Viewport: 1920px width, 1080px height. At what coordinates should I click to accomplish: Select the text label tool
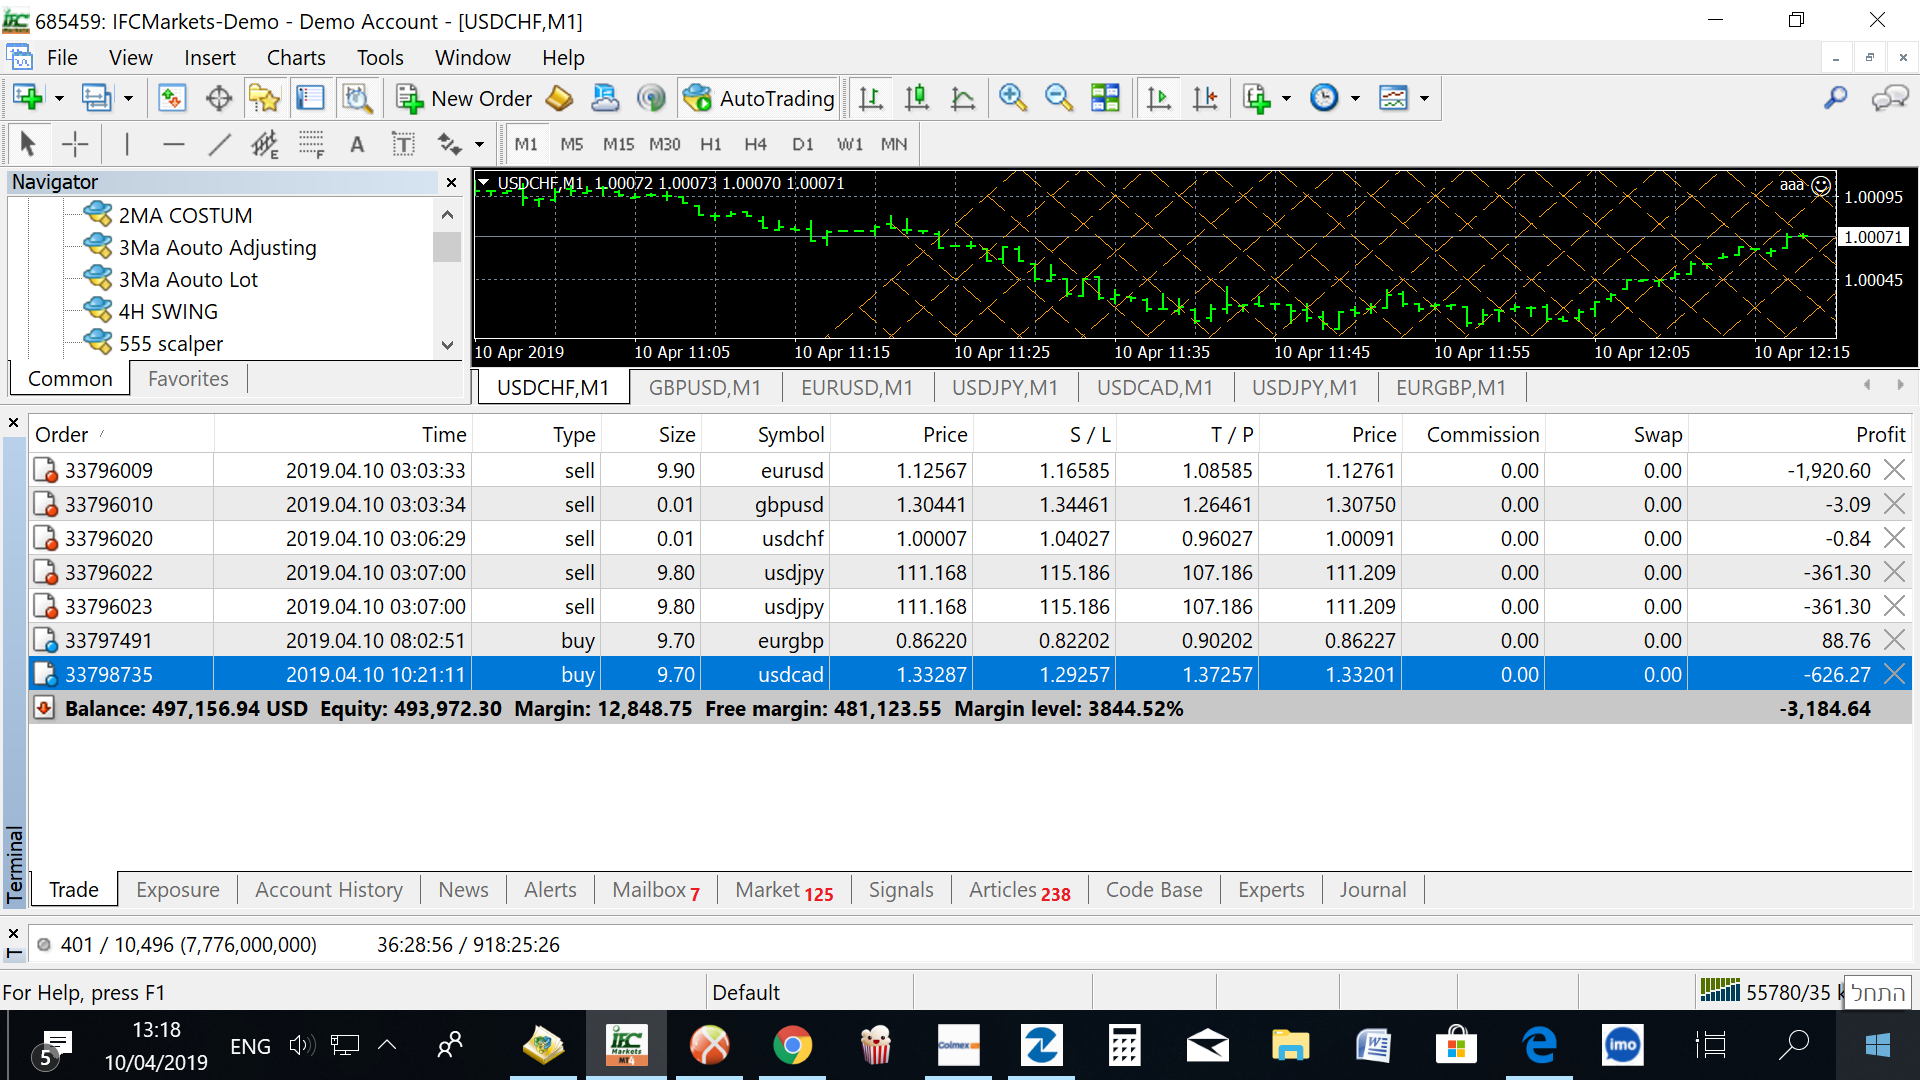pyautogui.click(x=403, y=144)
